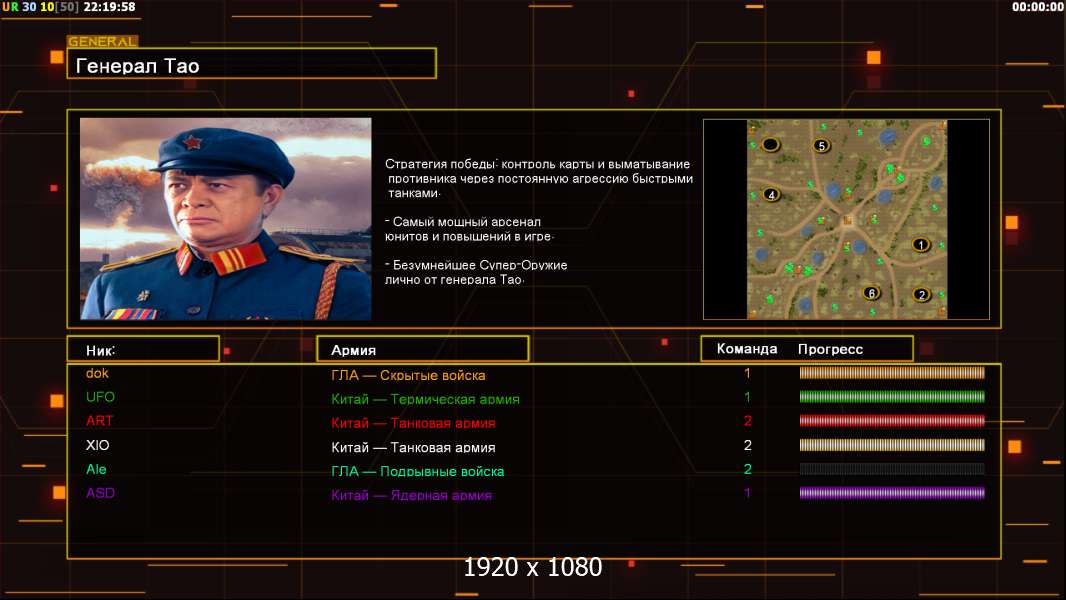The image size is (1066, 600).
Task: Click white 'Китай — Танковая армия' in XIO's row
Action: 413,447
